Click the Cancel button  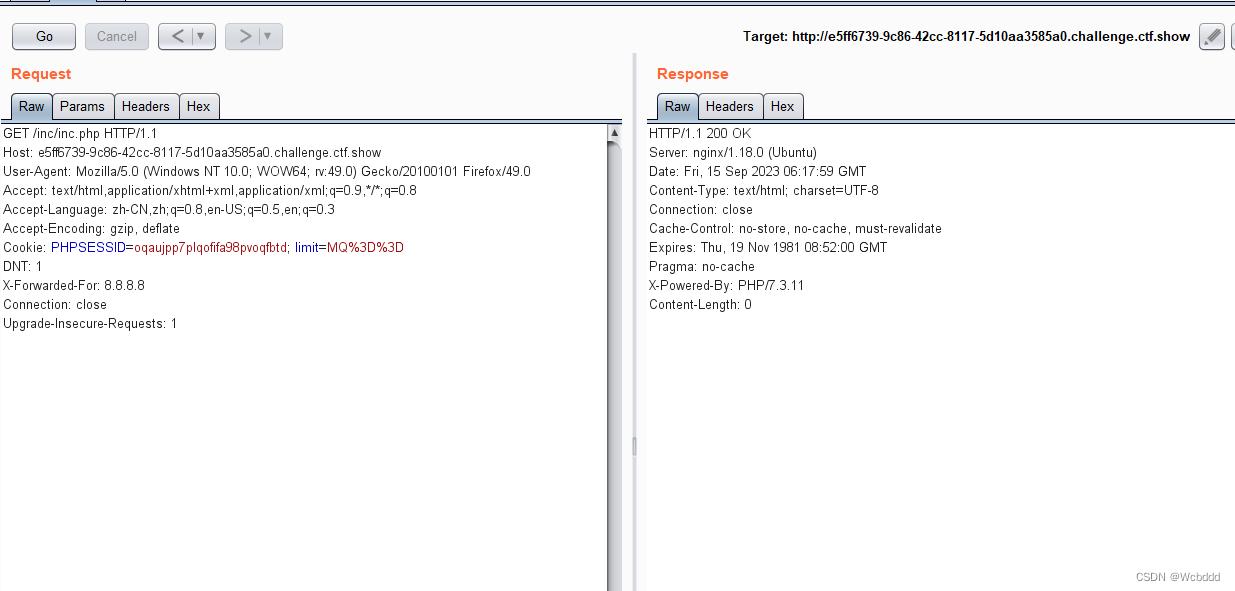pyautogui.click(x=117, y=37)
